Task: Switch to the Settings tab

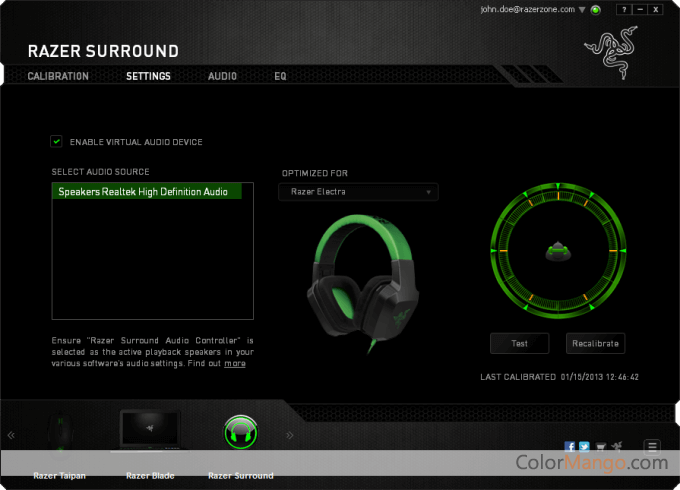Action: [148, 76]
